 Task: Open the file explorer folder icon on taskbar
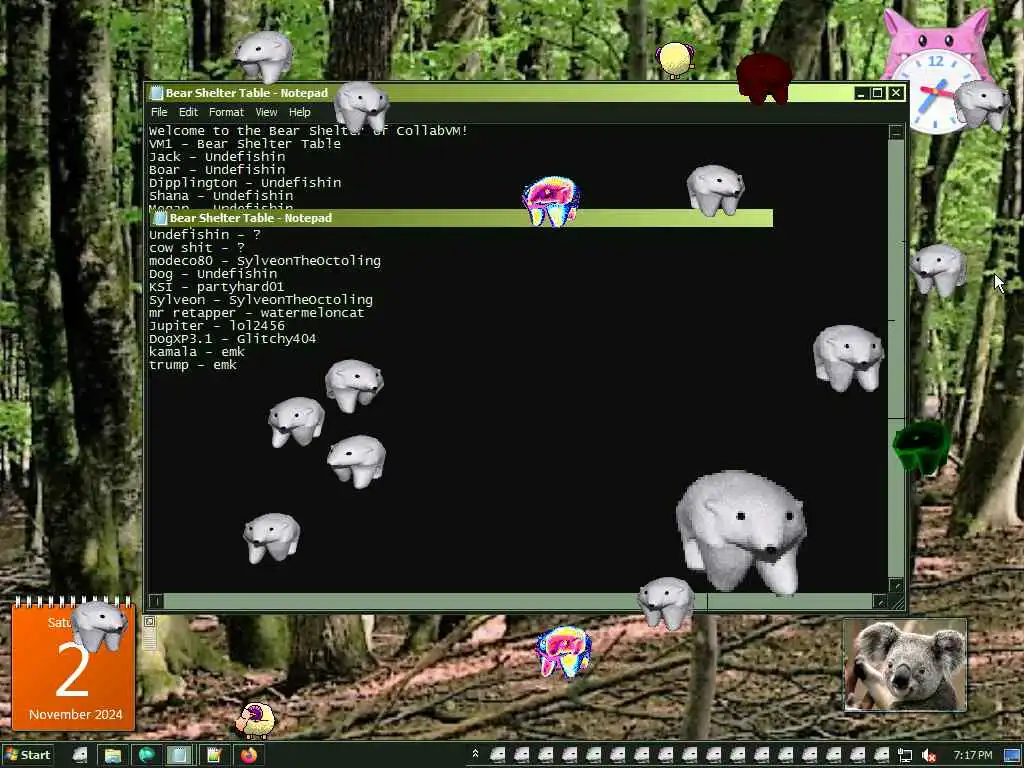click(113, 756)
